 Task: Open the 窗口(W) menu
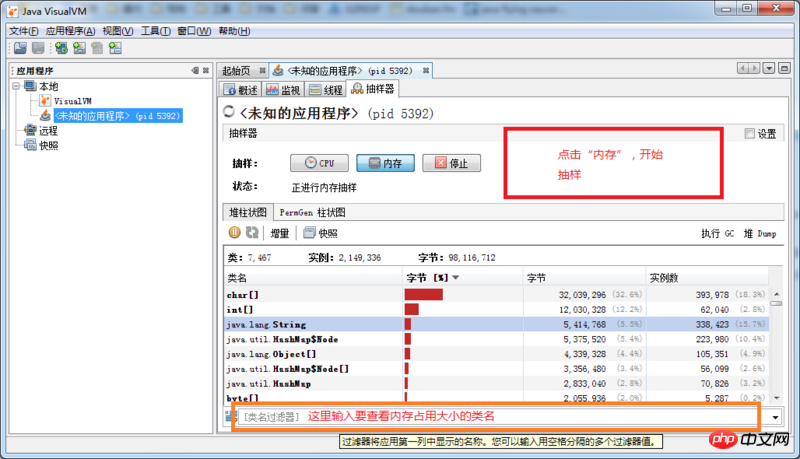coord(194,31)
